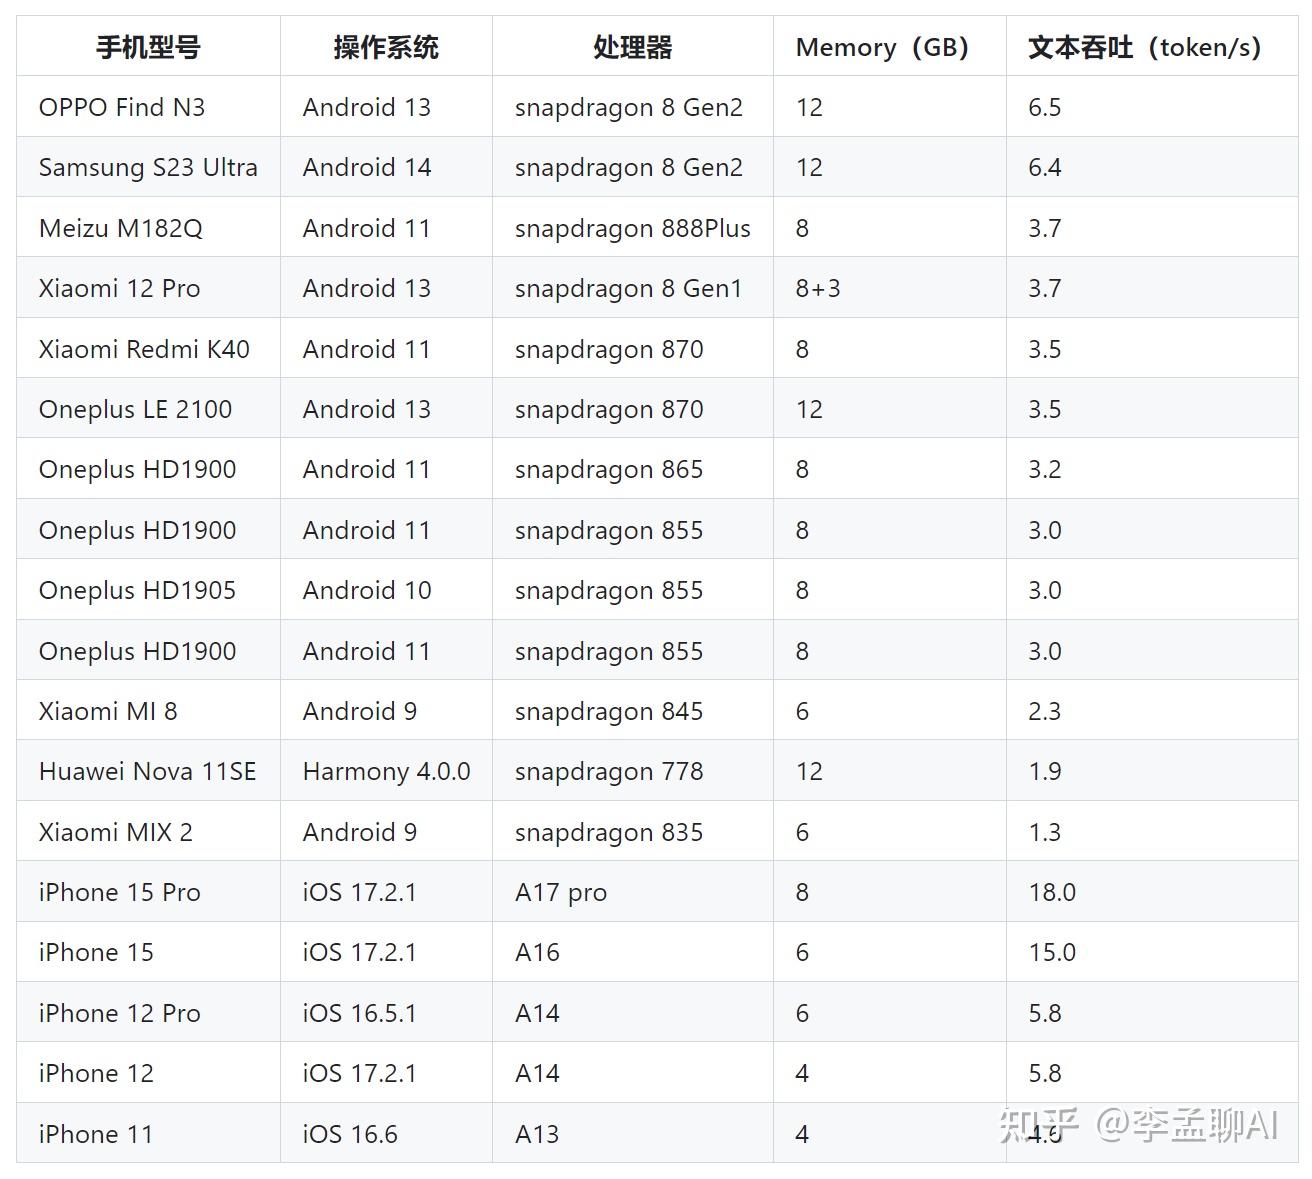Pick the snapdragon 888Plus cell
Image resolution: width=1312 pixels, height=1179 pixels.
[x=633, y=228]
